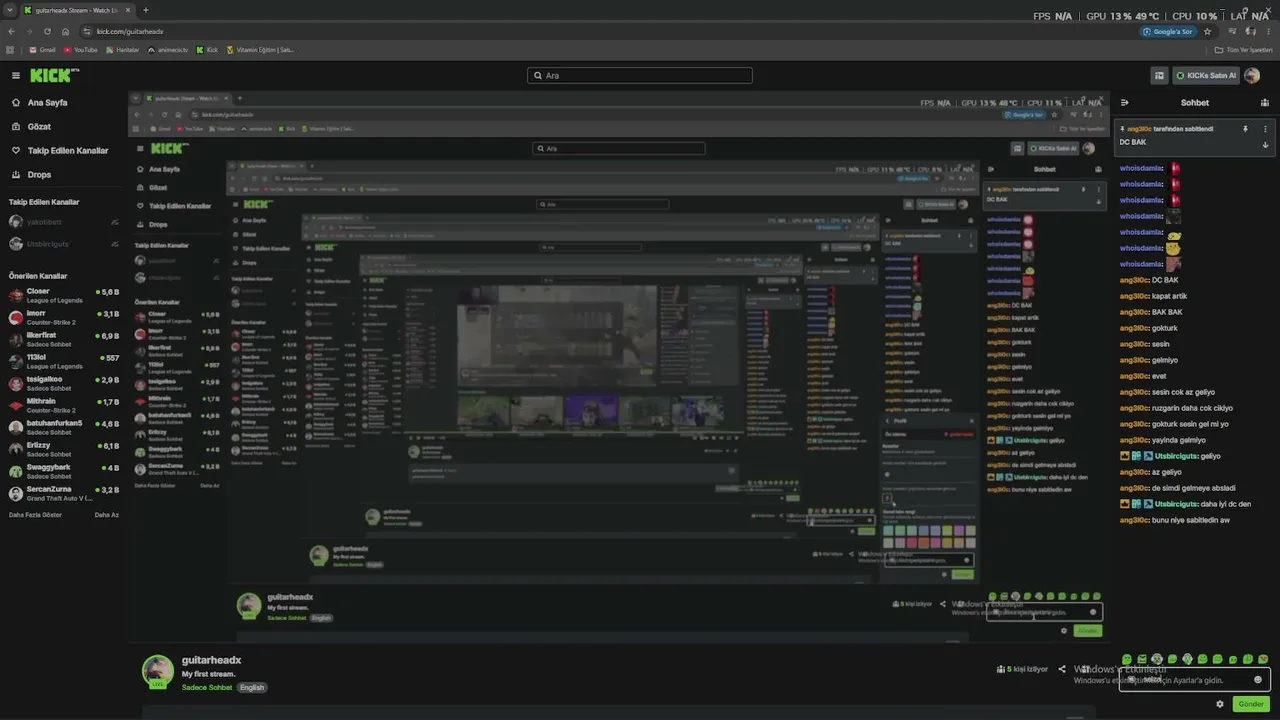The image size is (1280, 720).
Task: Click the English language tag
Action: [x=252, y=687]
